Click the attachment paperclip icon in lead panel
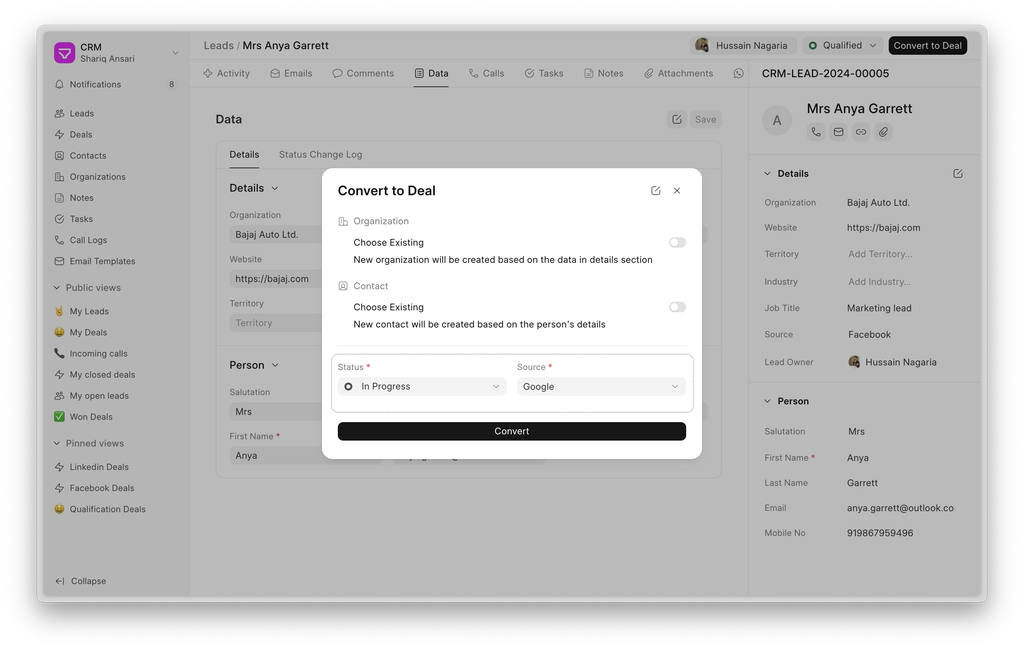 click(883, 132)
